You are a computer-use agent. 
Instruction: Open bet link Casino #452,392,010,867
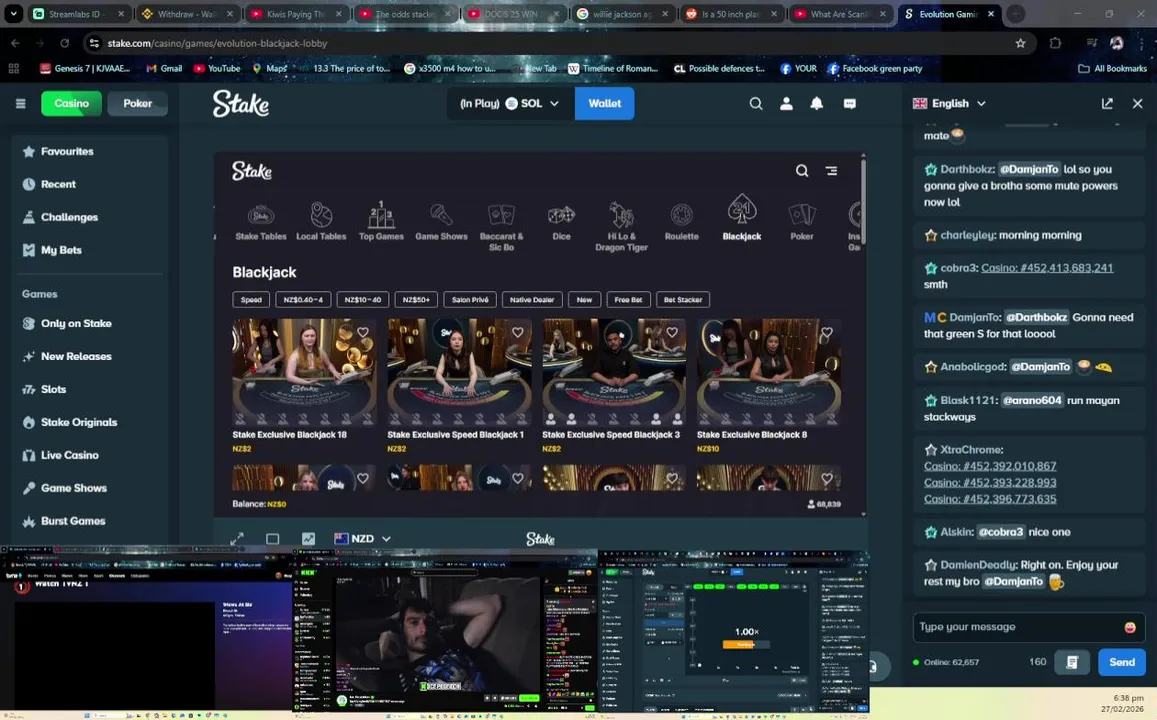990,466
